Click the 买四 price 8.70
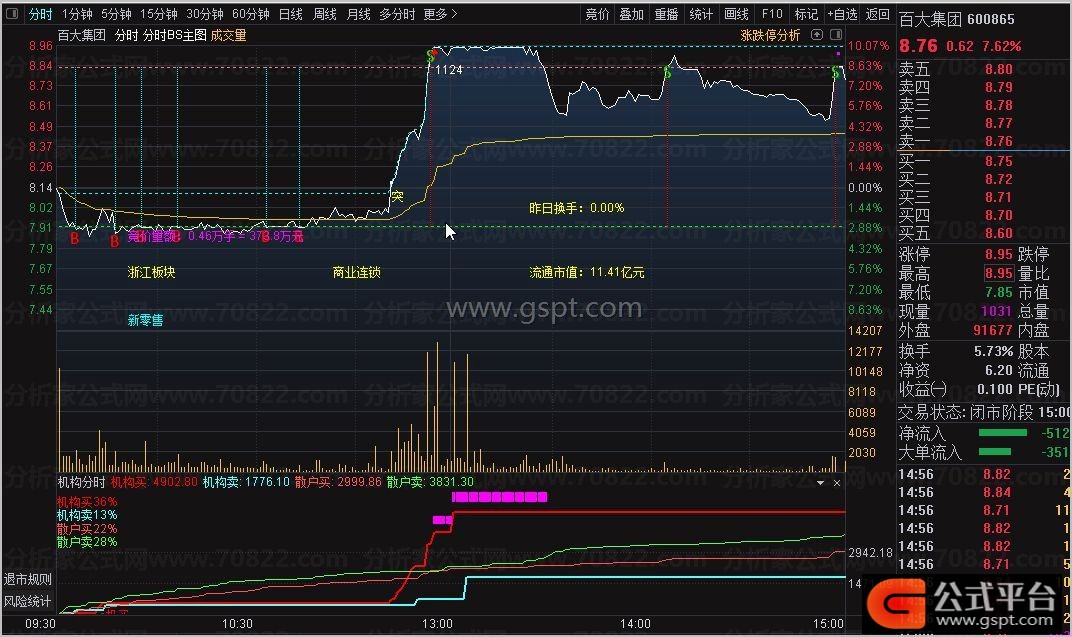This screenshot has height=637, width=1072. tap(998, 215)
